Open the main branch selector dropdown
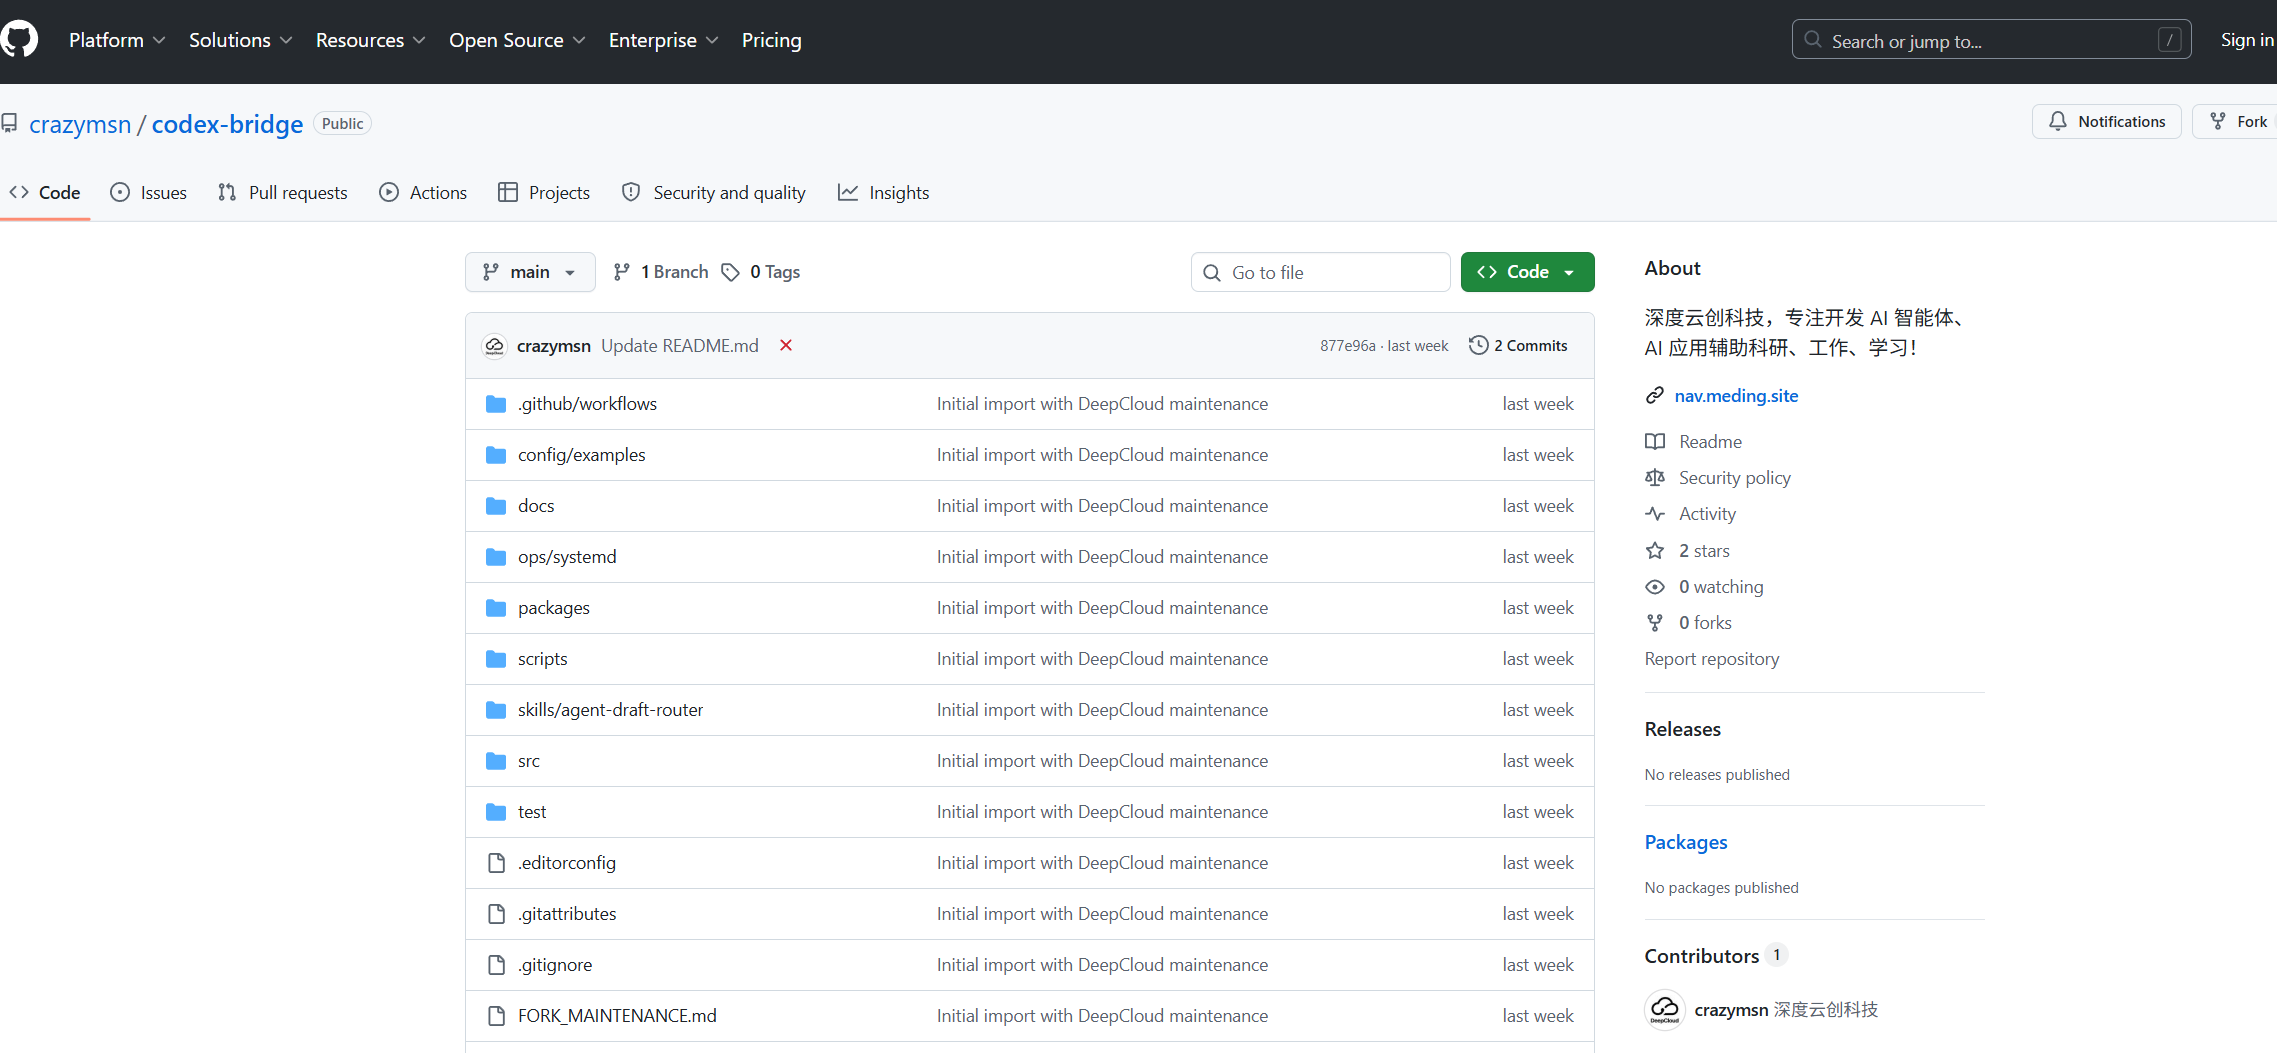This screenshot has height=1053, width=2277. (x=530, y=272)
